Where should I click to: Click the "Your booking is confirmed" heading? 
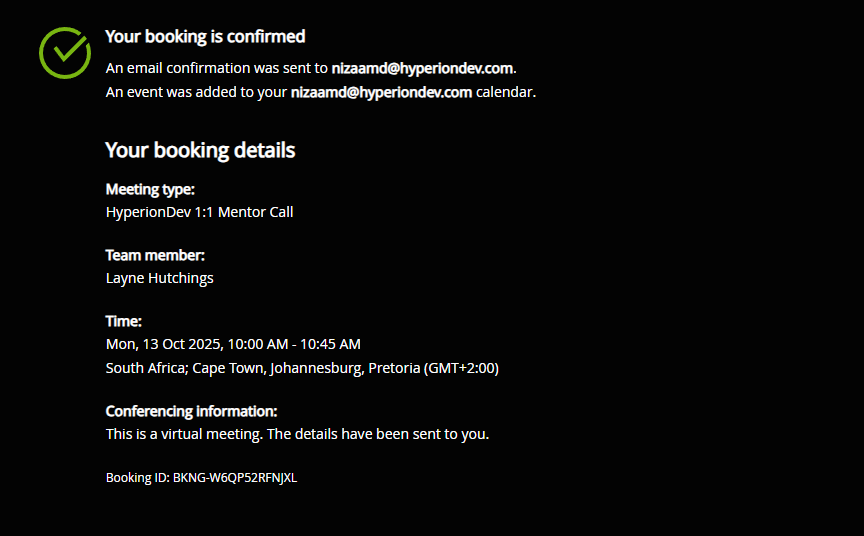[x=205, y=37]
